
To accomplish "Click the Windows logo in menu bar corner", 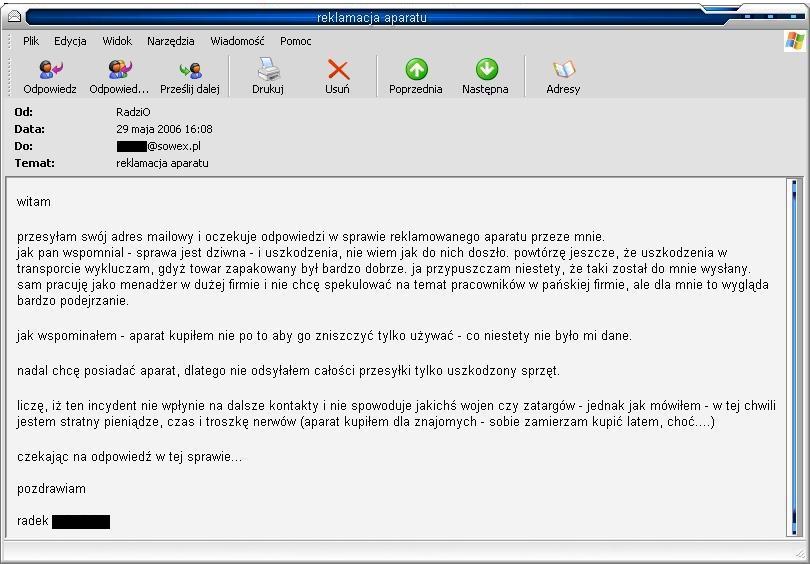I will pos(795,41).
